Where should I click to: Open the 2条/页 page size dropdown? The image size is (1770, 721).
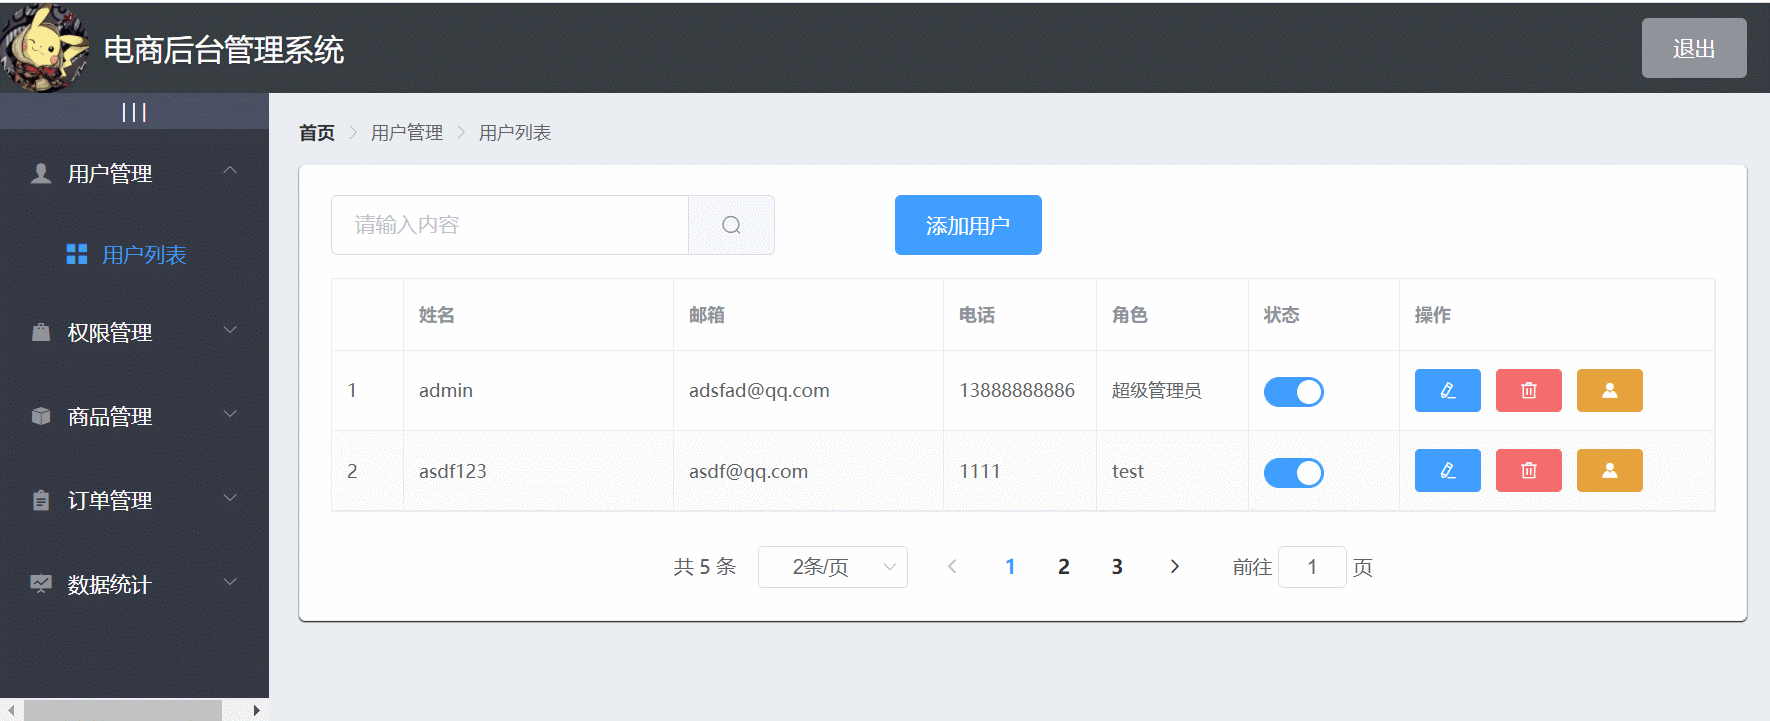[832, 567]
